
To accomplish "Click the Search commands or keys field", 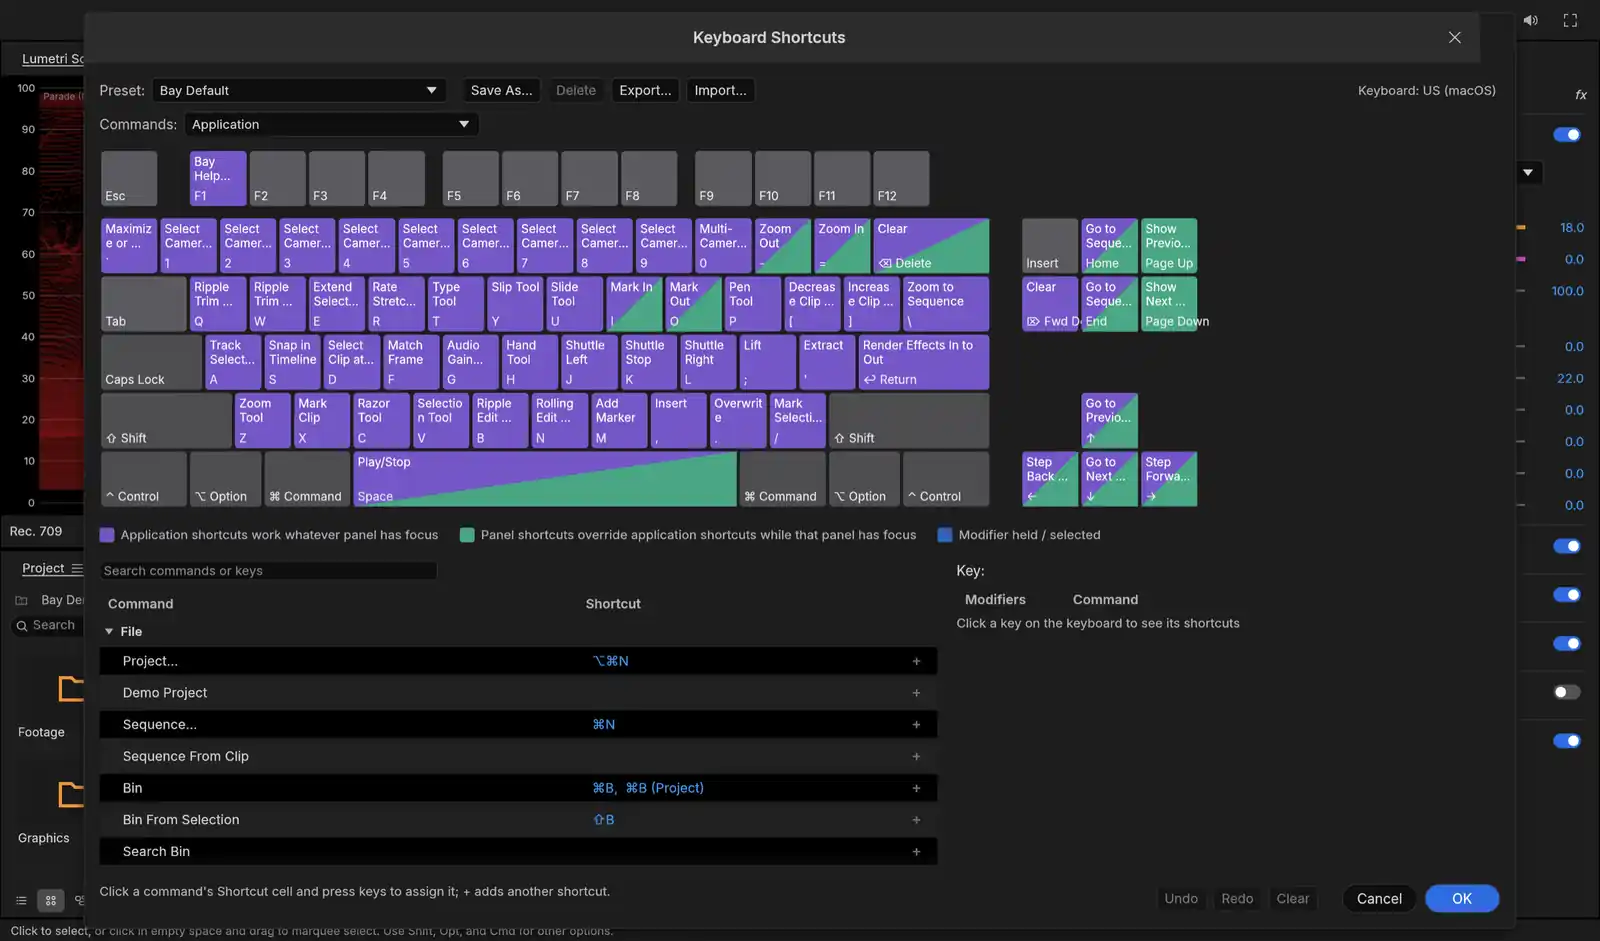I will 268,571.
